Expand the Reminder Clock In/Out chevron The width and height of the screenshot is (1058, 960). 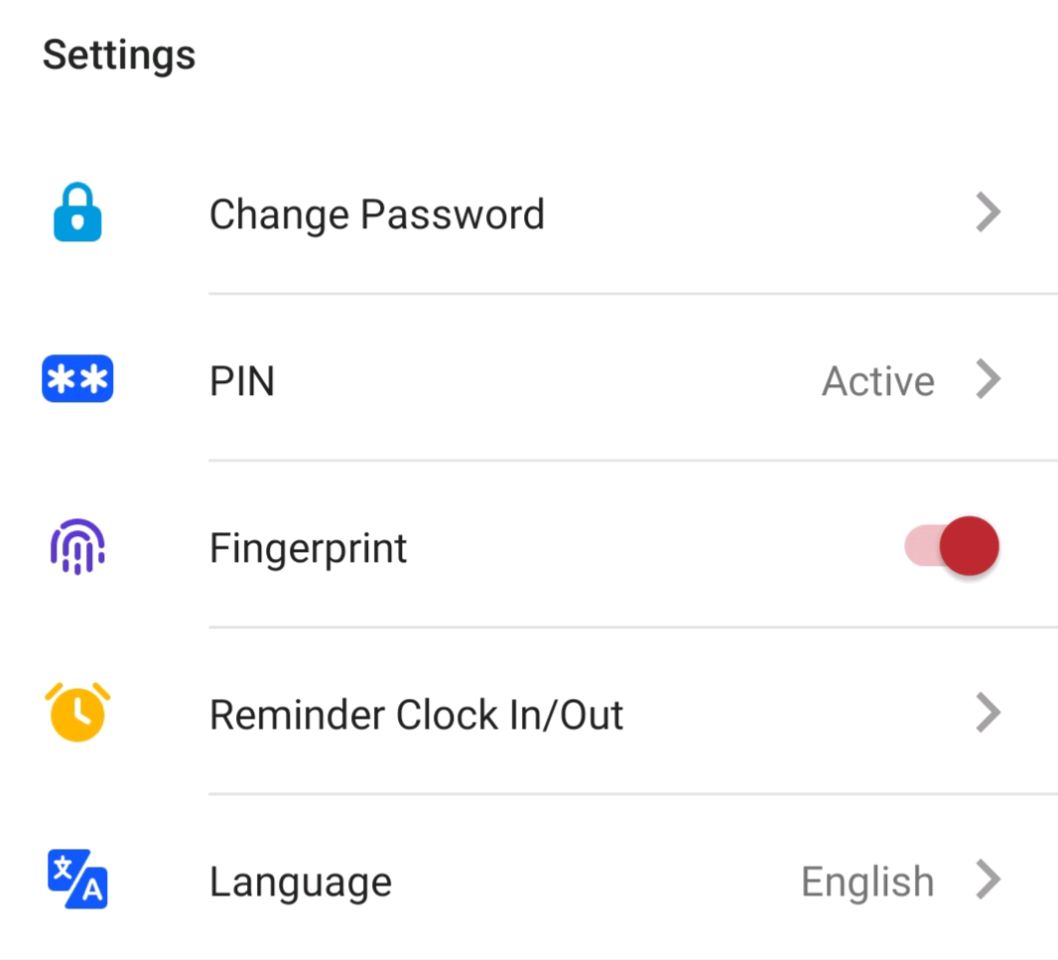coord(989,713)
